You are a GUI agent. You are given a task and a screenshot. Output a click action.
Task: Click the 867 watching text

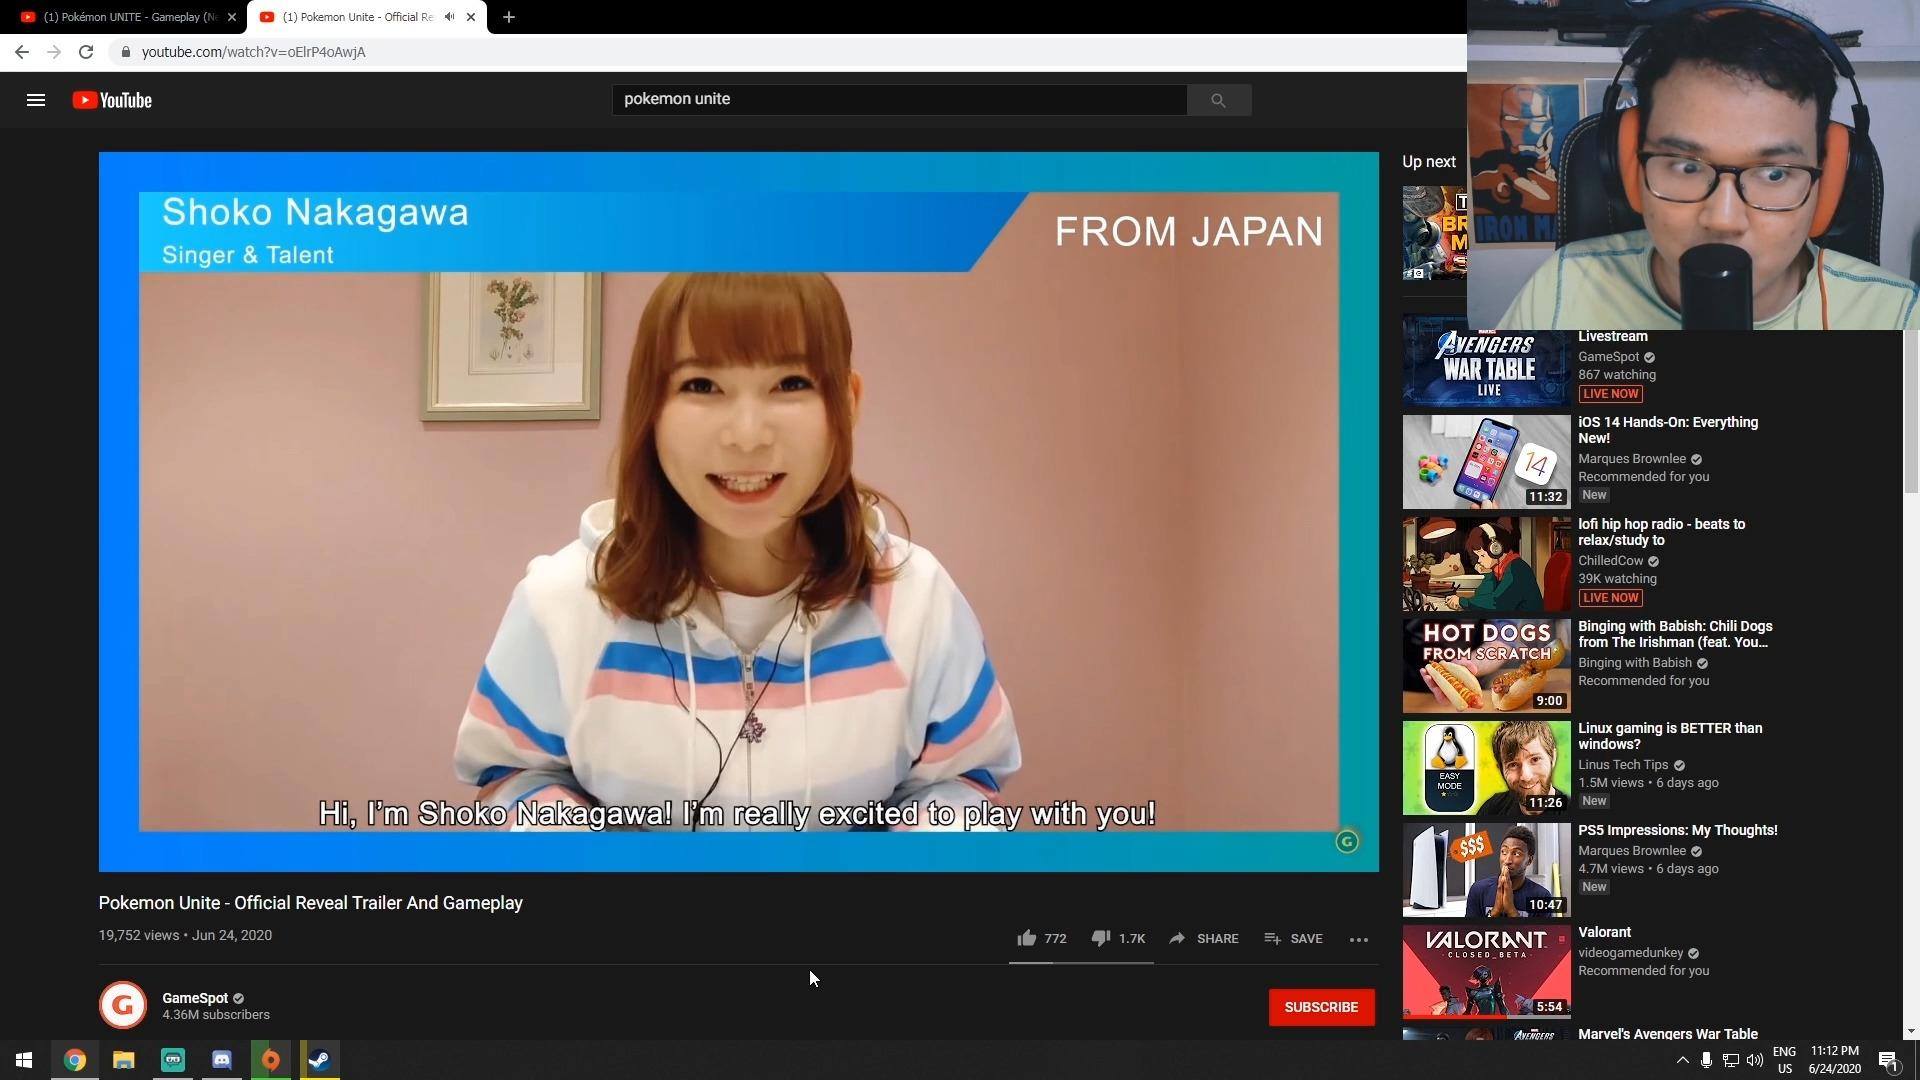[1617, 375]
